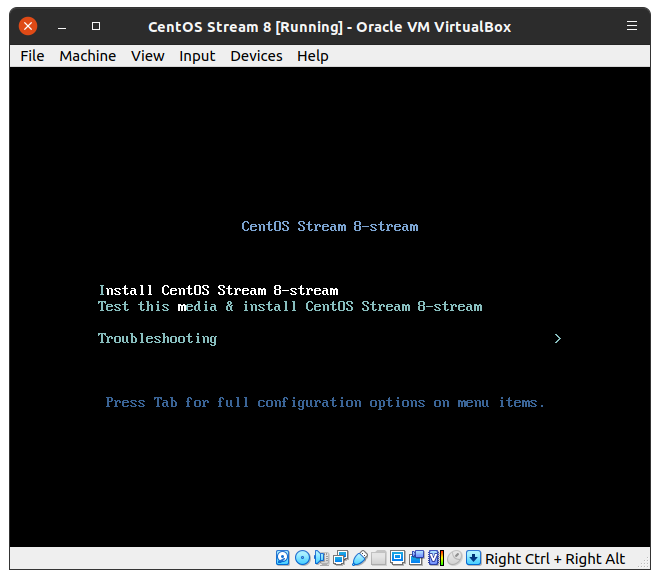Open the shared folders status icon
Screen dimensions: 660x579
[x=378, y=558]
